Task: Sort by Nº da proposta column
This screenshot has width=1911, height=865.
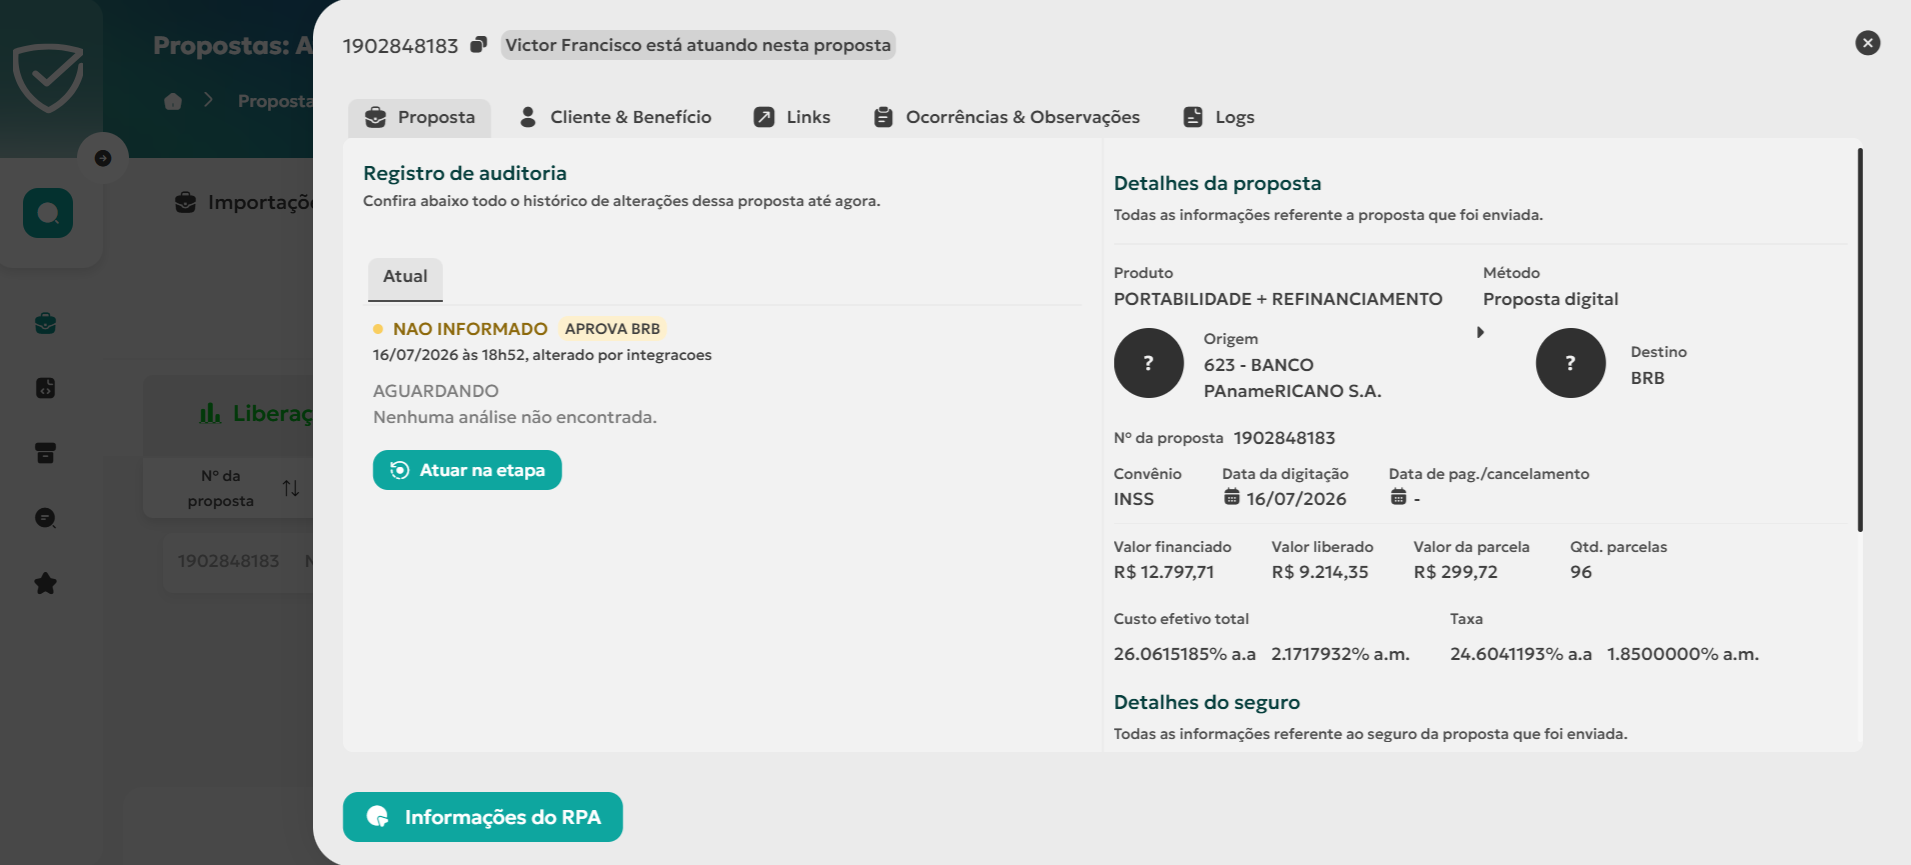Action: (x=291, y=488)
